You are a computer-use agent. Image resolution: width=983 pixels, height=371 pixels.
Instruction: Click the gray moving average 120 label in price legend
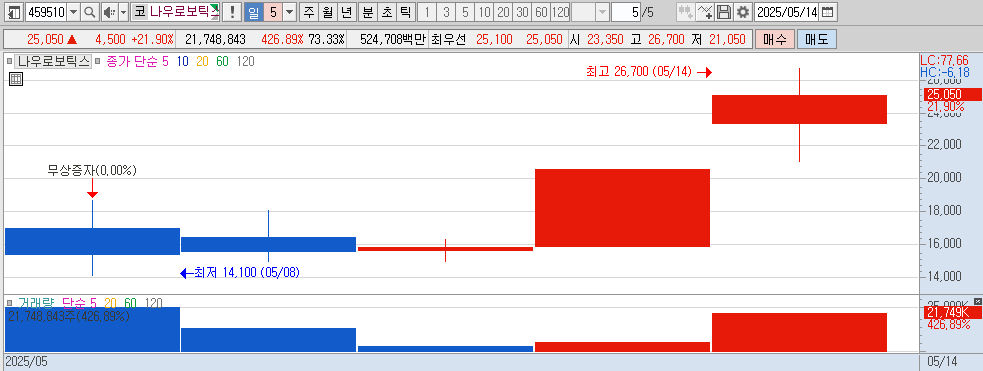246,61
